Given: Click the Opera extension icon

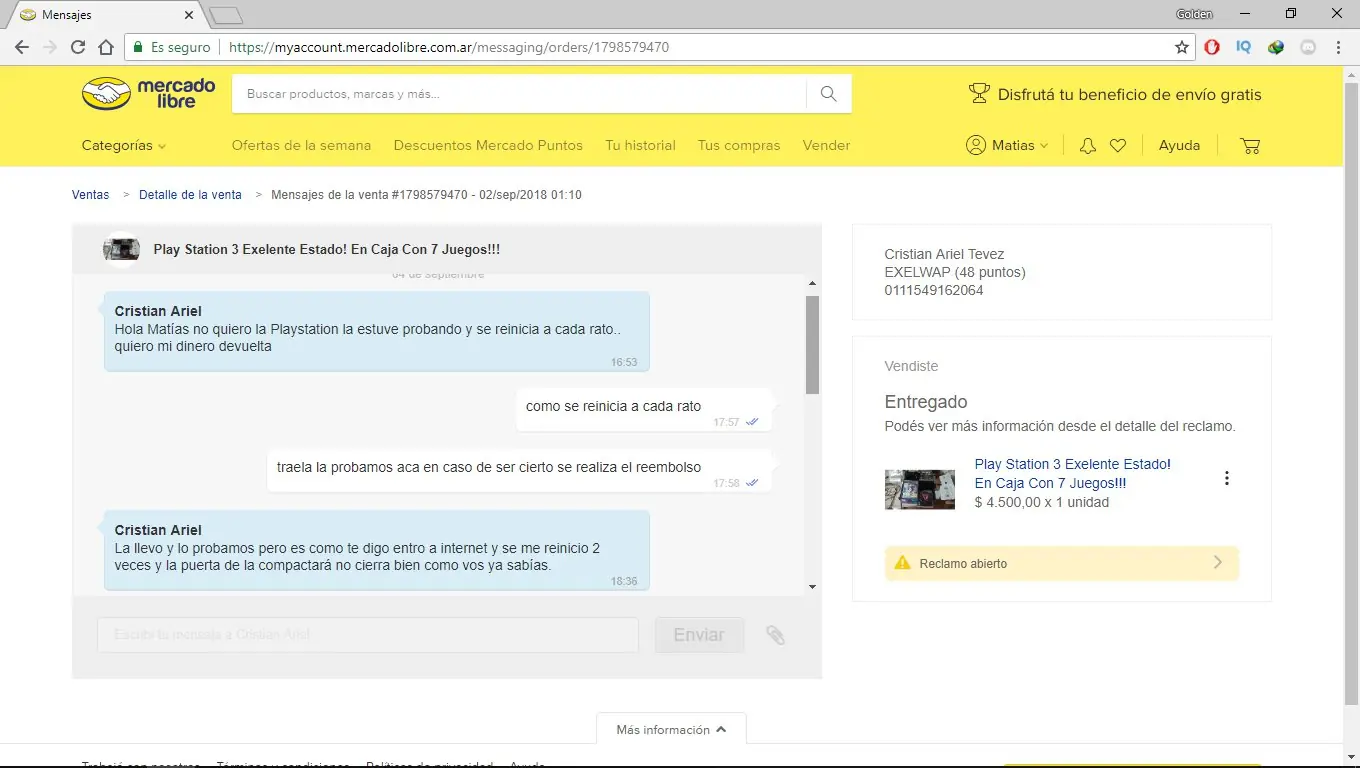Looking at the screenshot, I should (1212, 47).
